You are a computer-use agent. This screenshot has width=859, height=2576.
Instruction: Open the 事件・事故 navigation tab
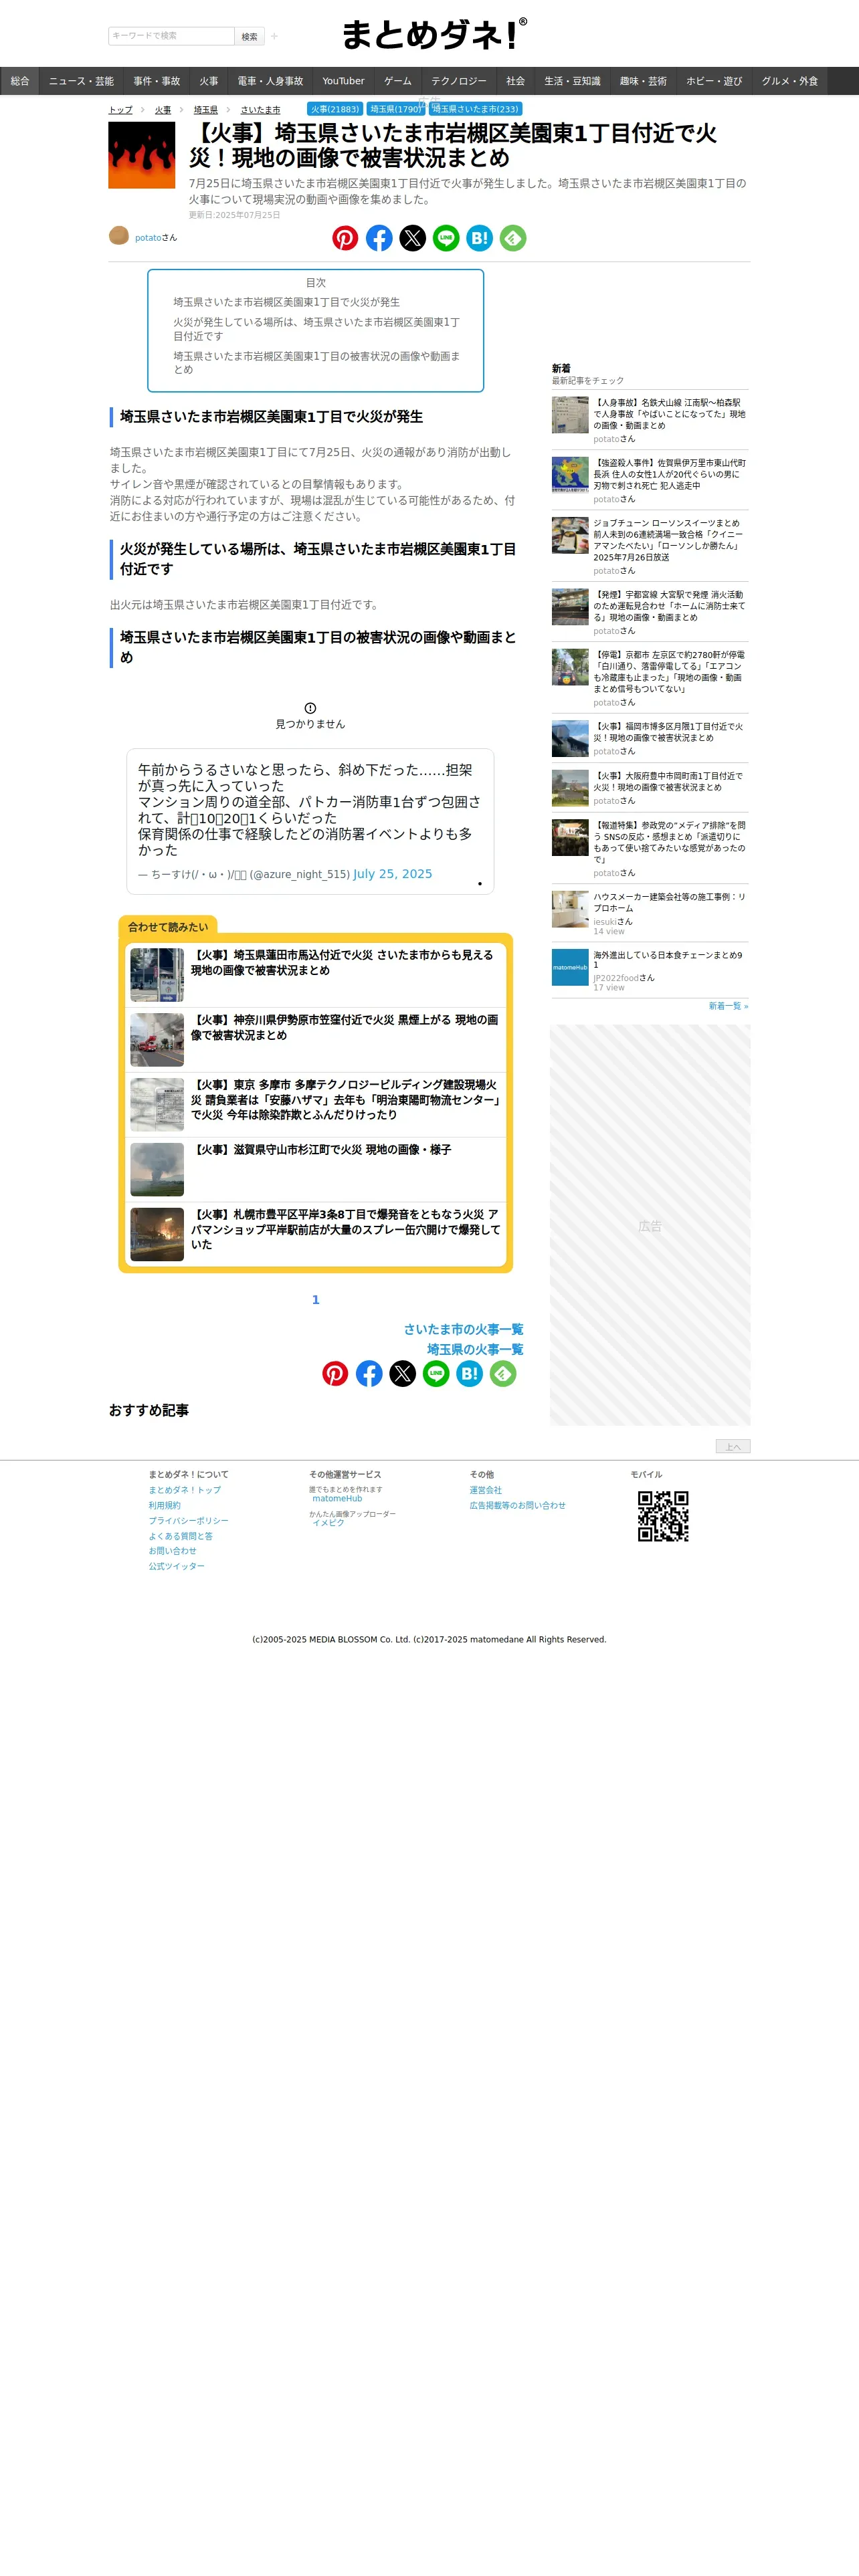pyautogui.click(x=157, y=81)
